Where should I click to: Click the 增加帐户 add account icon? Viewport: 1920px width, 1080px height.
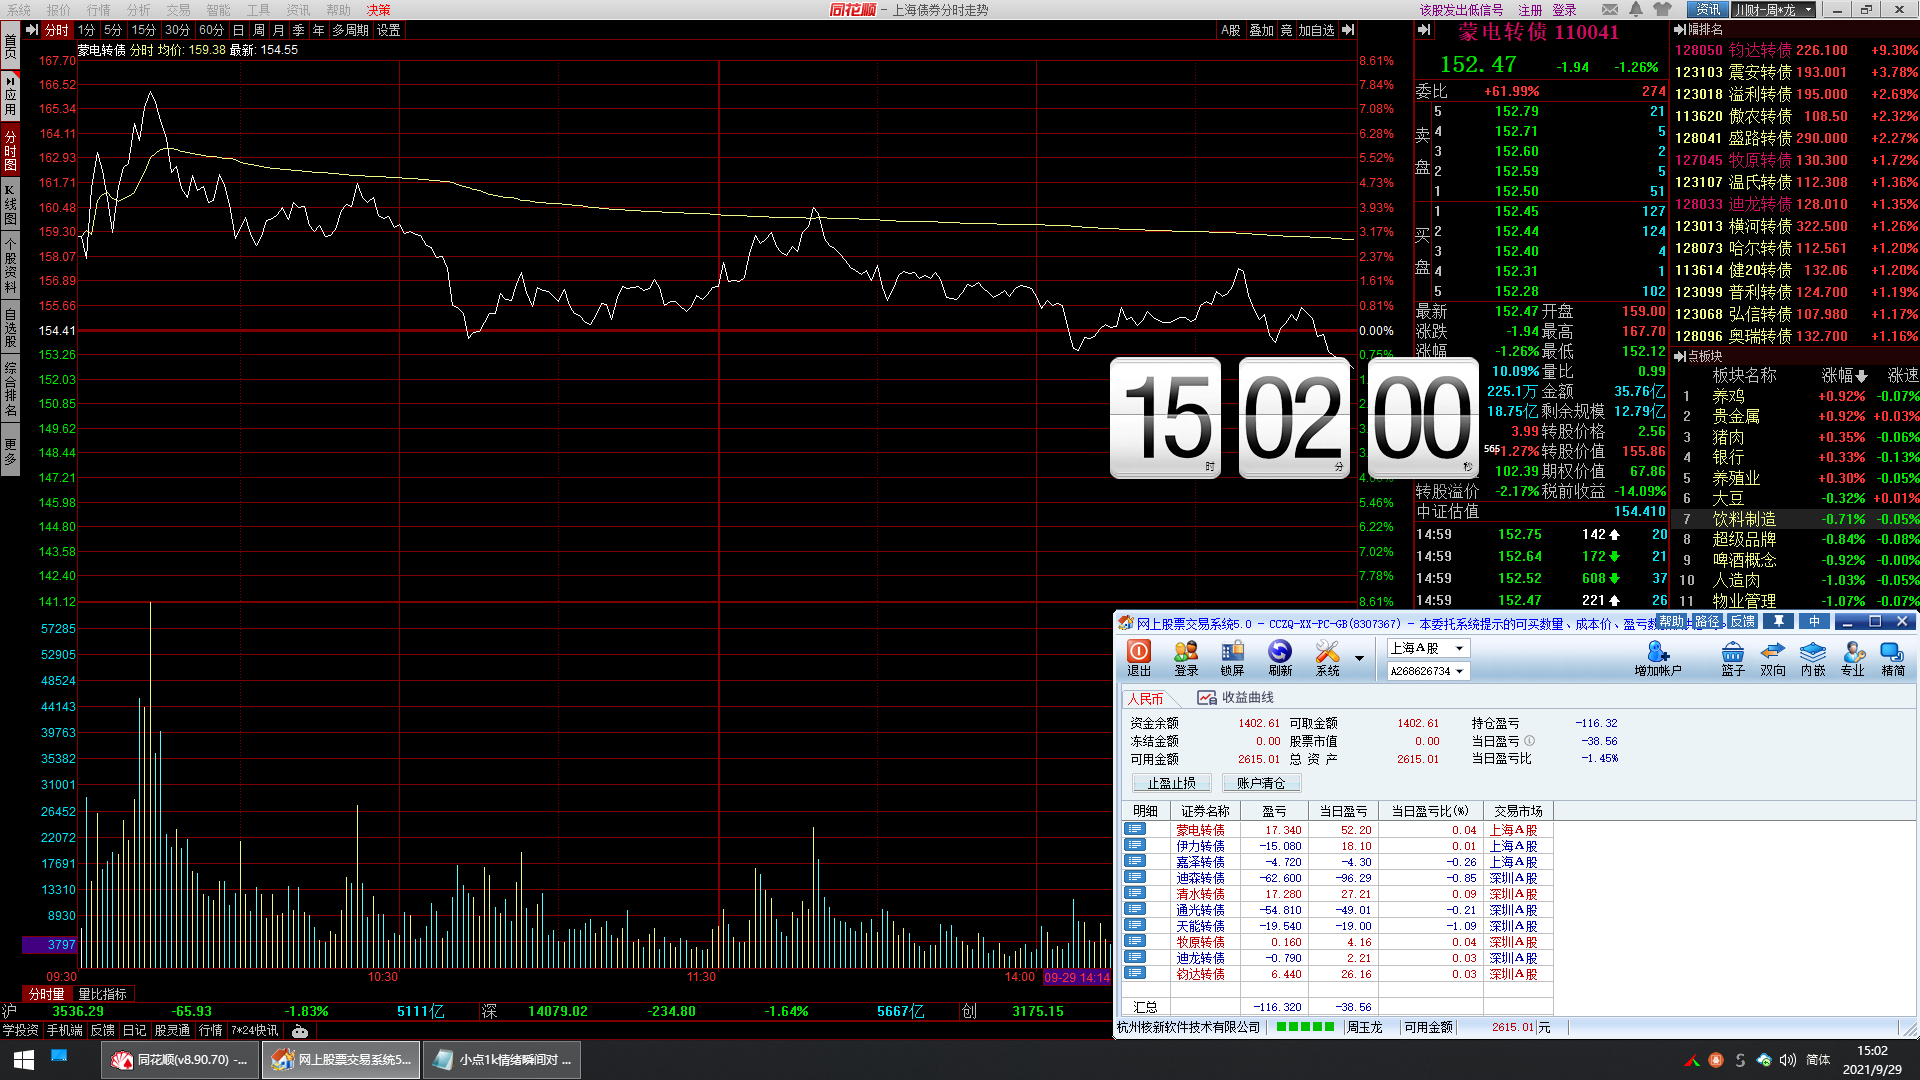coord(1658,658)
